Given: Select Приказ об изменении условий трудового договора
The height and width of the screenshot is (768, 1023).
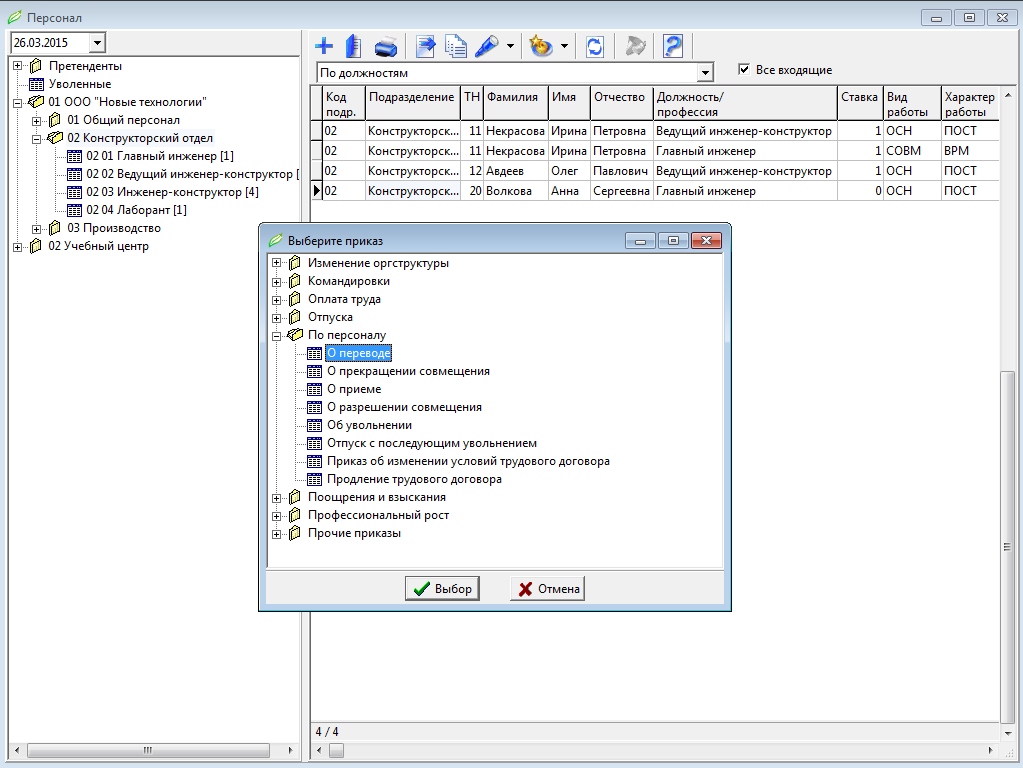Looking at the screenshot, I should pyautogui.click(x=468, y=461).
